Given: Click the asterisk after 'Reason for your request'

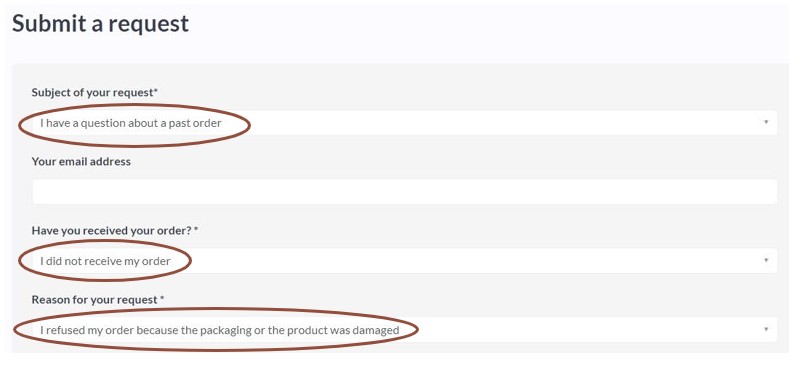Looking at the screenshot, I should click(x=162, y=299).
